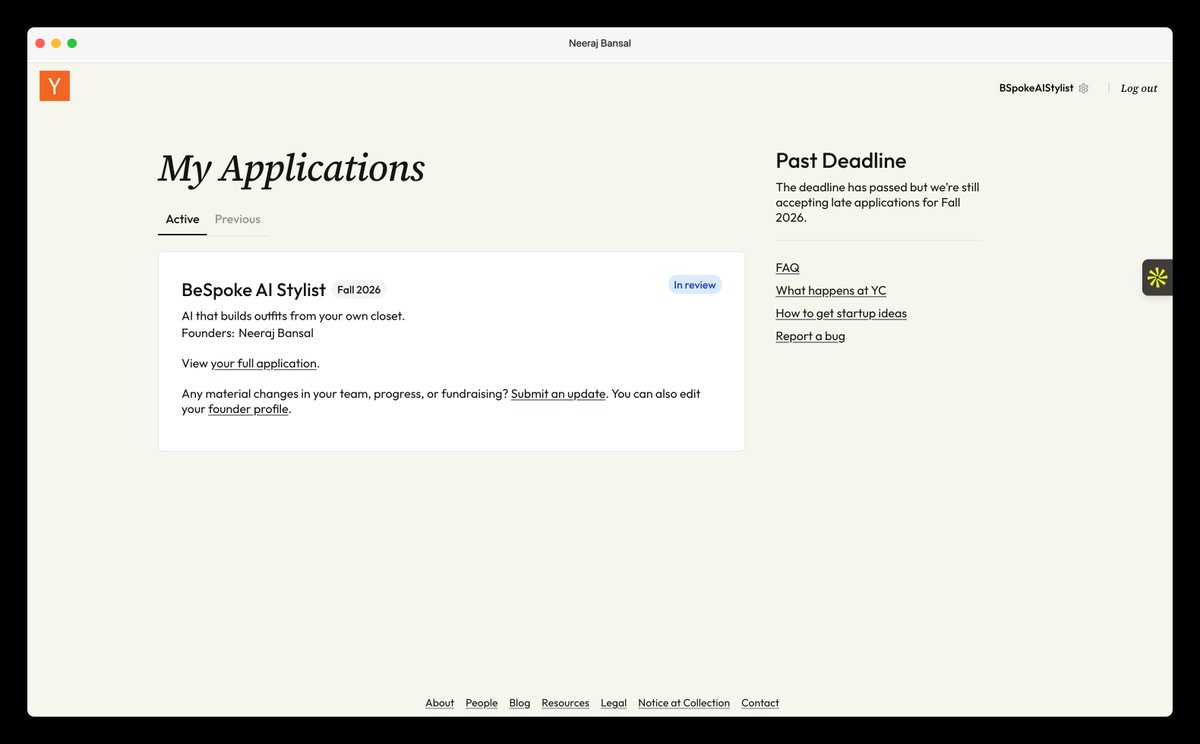Click the yellow minimize window button
1200x744 pixels.
pyautogui.click(x=56, y=43)
